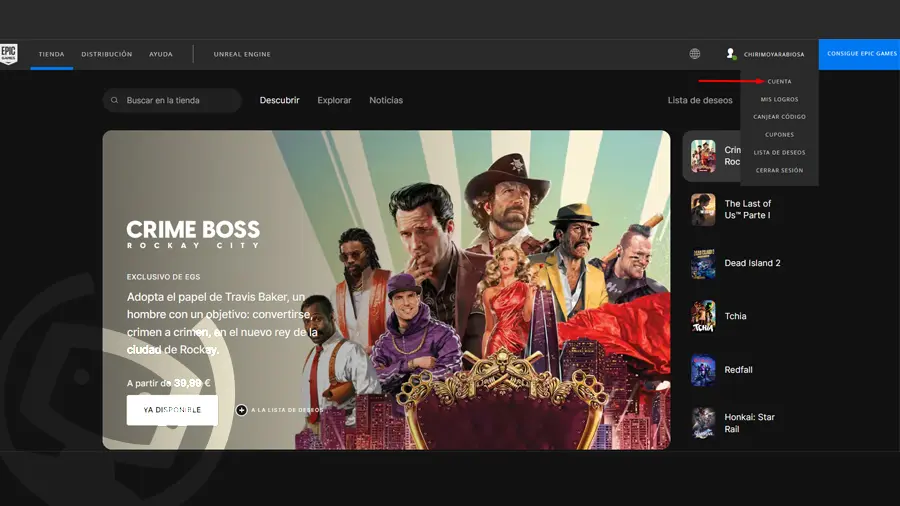Click the plus icon for wishlist
This screenshot has width=900, height=506.
tap(242, 410)
